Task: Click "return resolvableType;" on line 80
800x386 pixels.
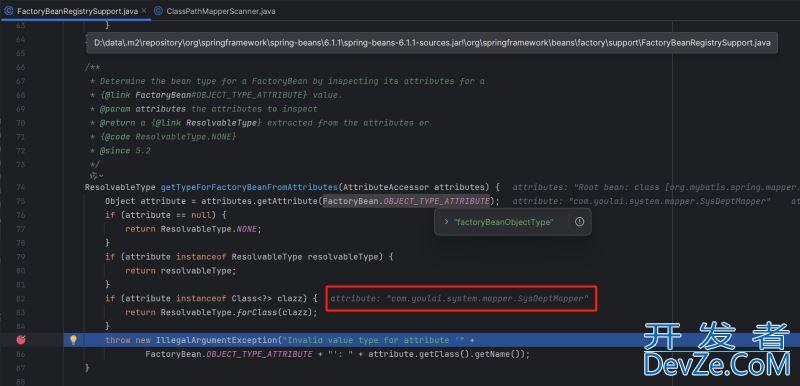Action: 181,271
